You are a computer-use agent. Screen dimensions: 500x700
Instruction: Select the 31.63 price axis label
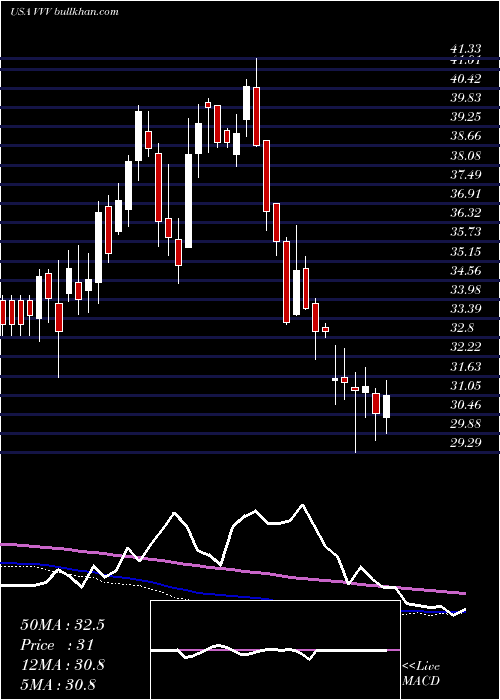[466, 366]
